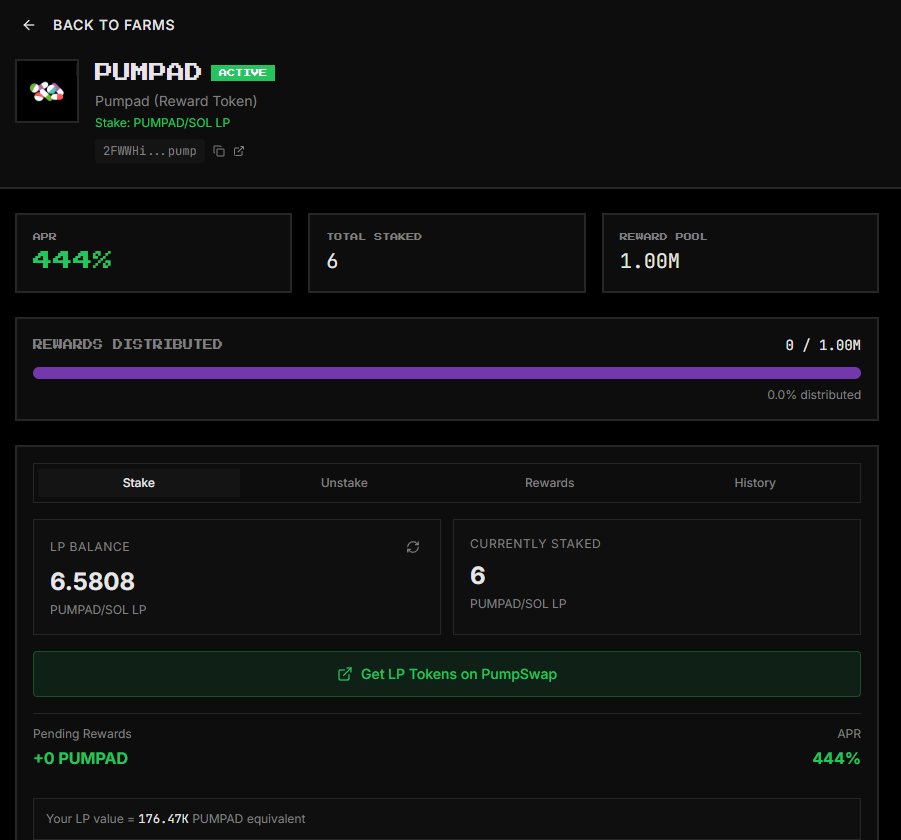This screenshot has width=901, height=840.
Task: Click PUMPAD/SOL LP under LP balance
Action: coord(98,610)
